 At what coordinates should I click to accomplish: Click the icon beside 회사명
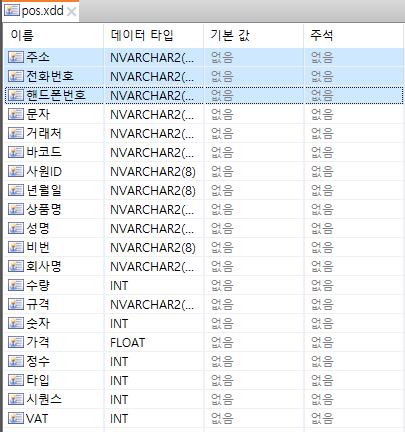pyautogui.click(x=16, y=266)
